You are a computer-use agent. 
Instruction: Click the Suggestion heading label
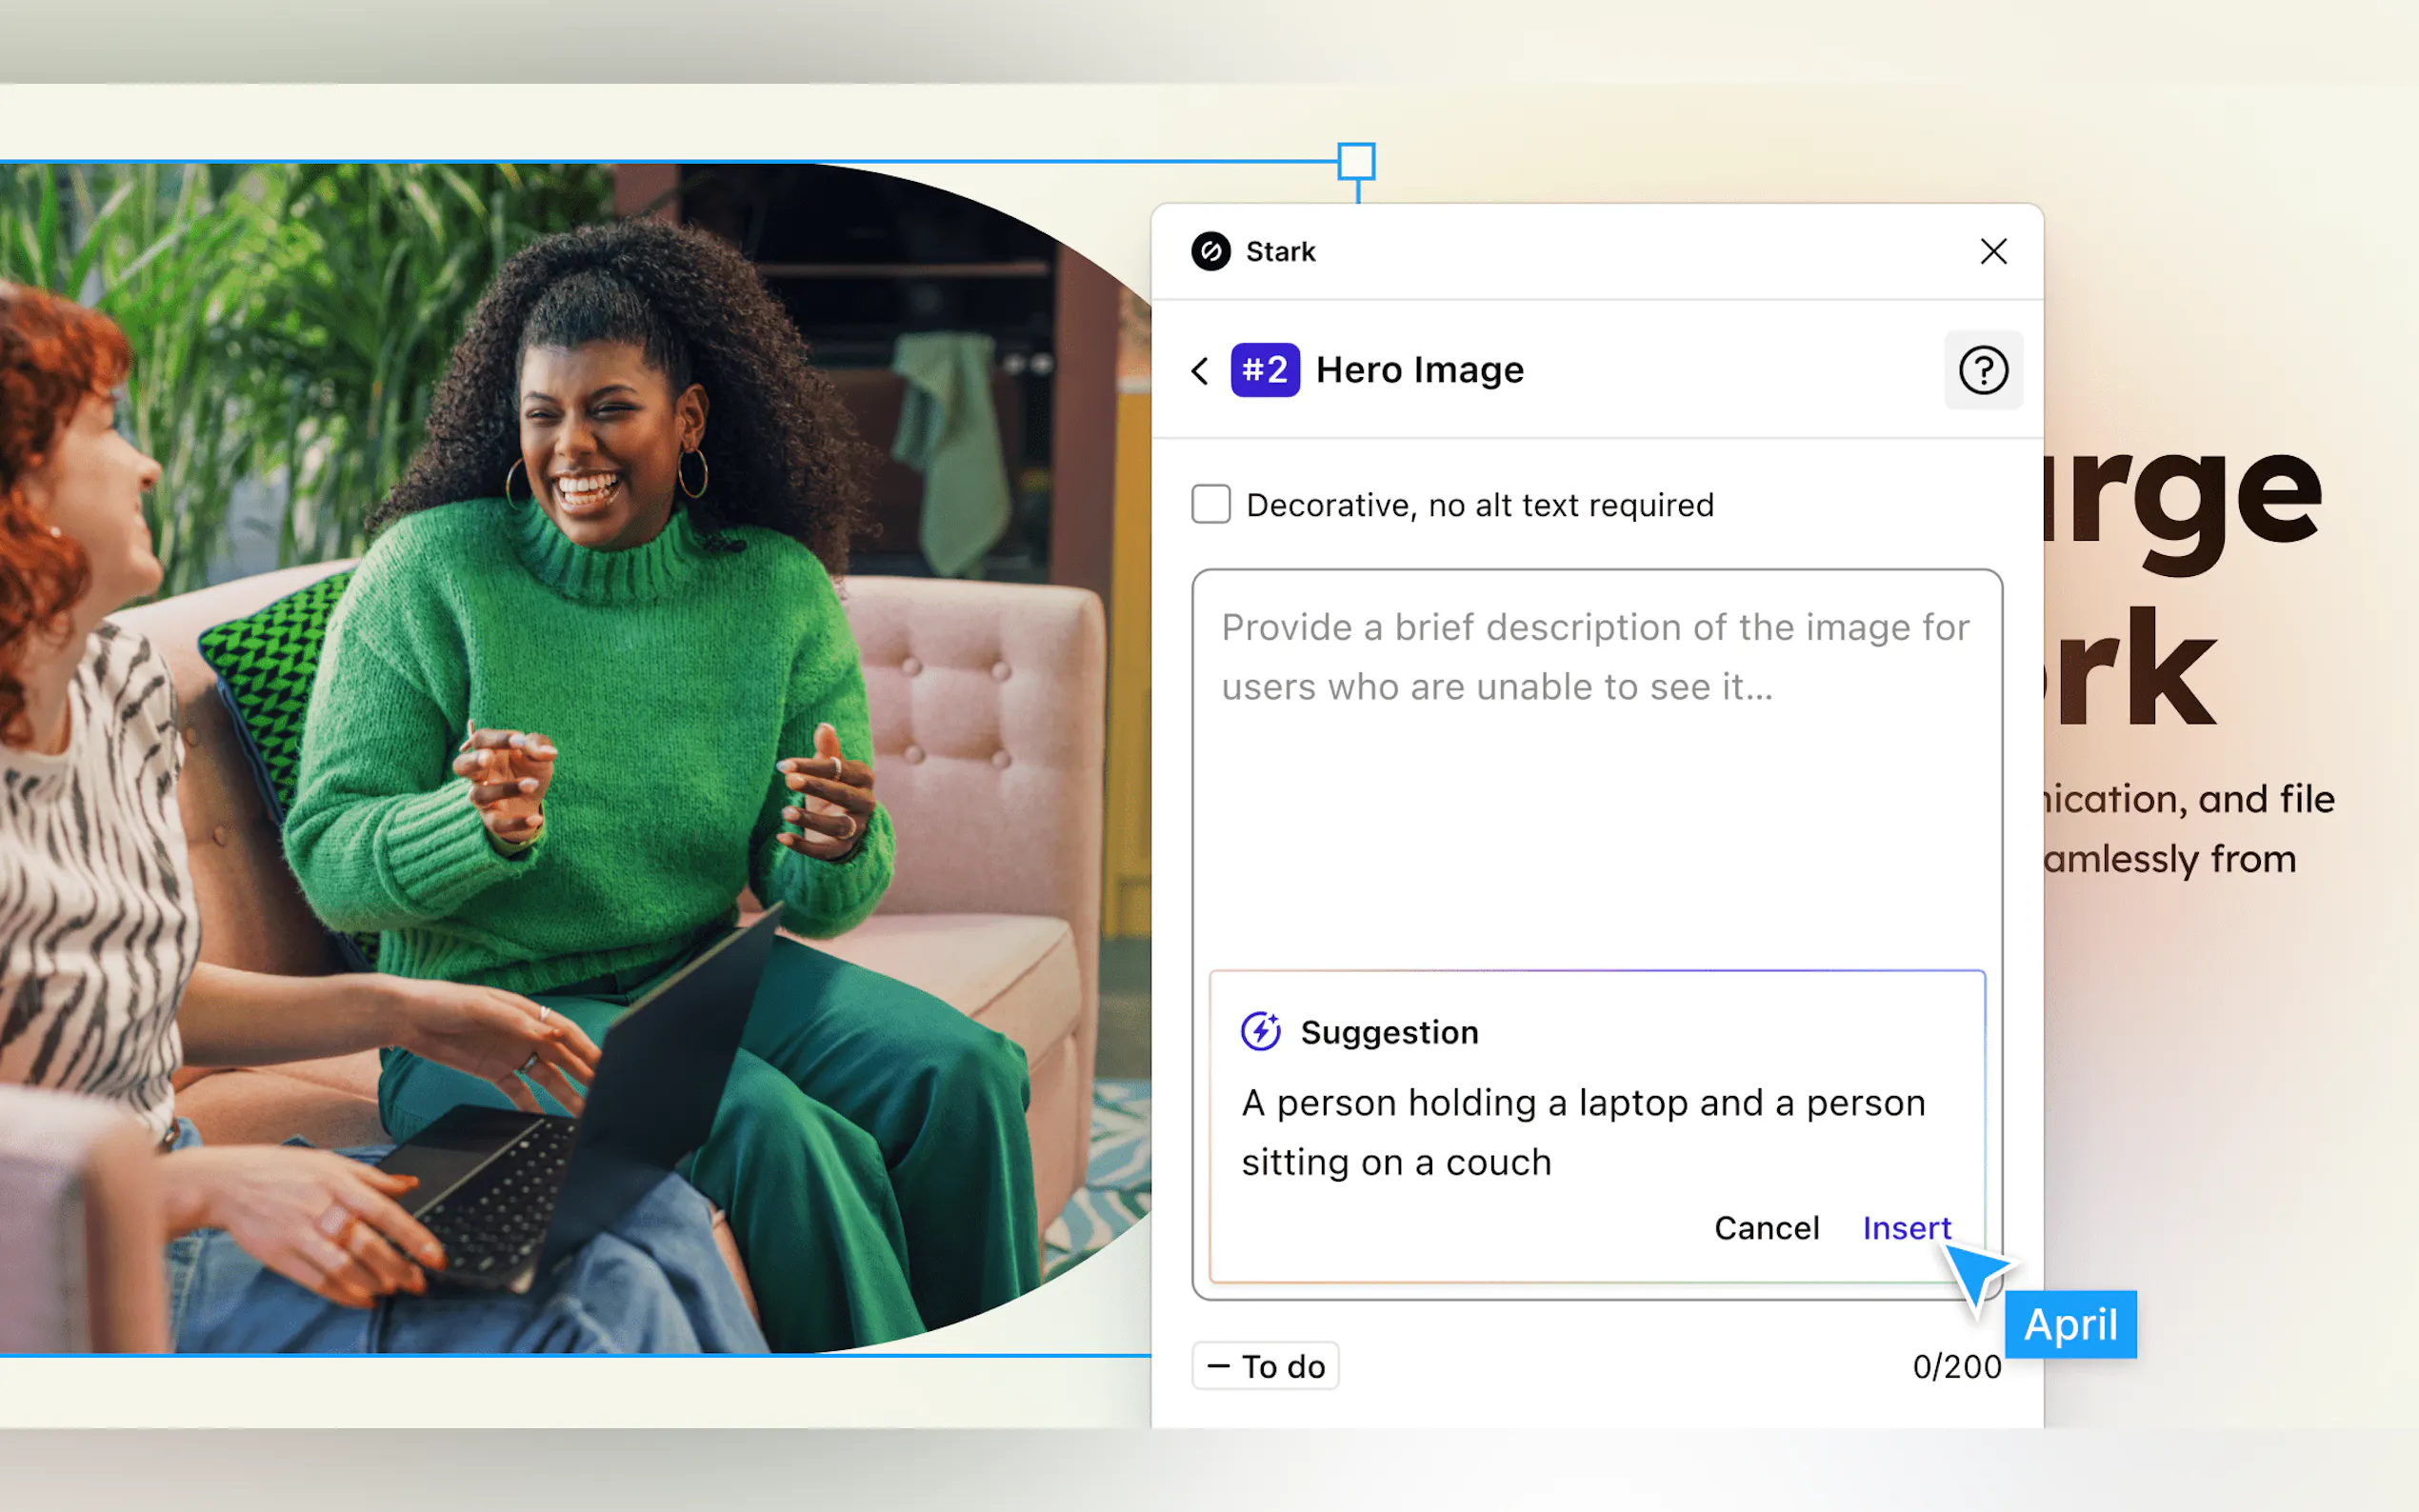point(1389,1032)
